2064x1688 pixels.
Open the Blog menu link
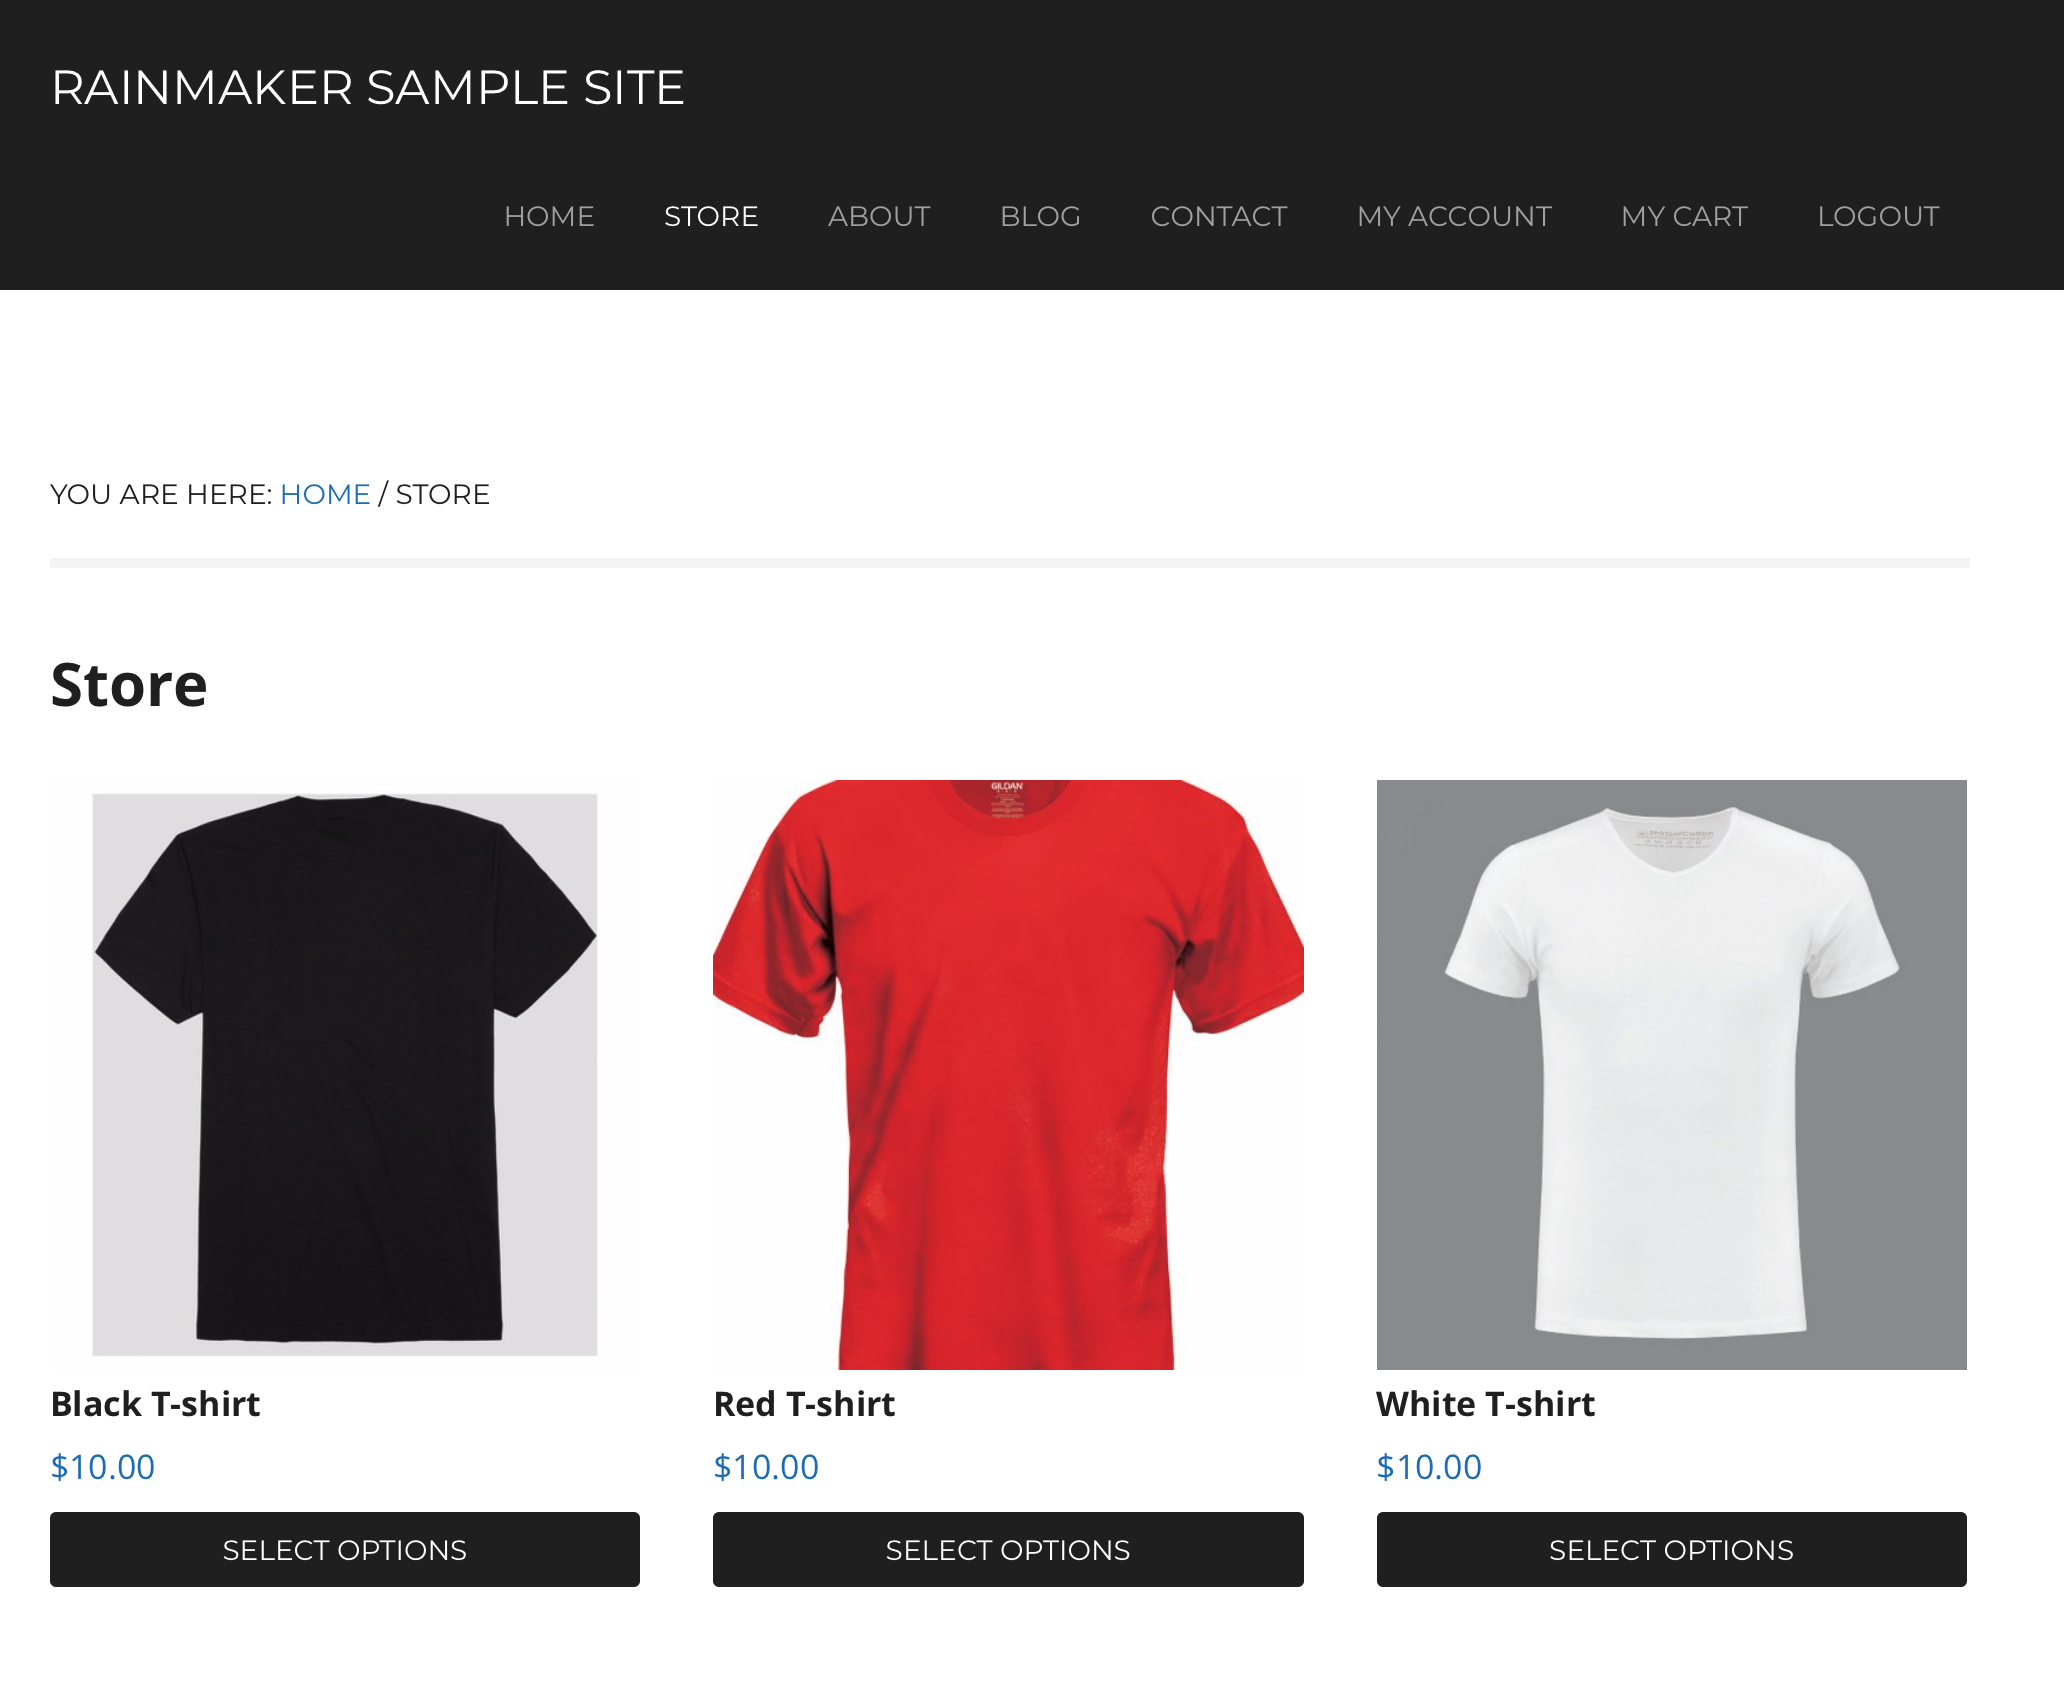[1040, 216]
